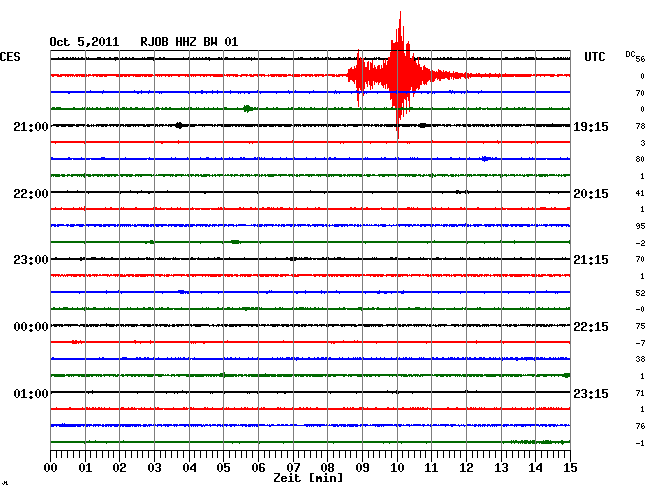The width and height of the screenshot is (650, 494).
Task: Click the DC value "-1"
Action: (640, 443)
